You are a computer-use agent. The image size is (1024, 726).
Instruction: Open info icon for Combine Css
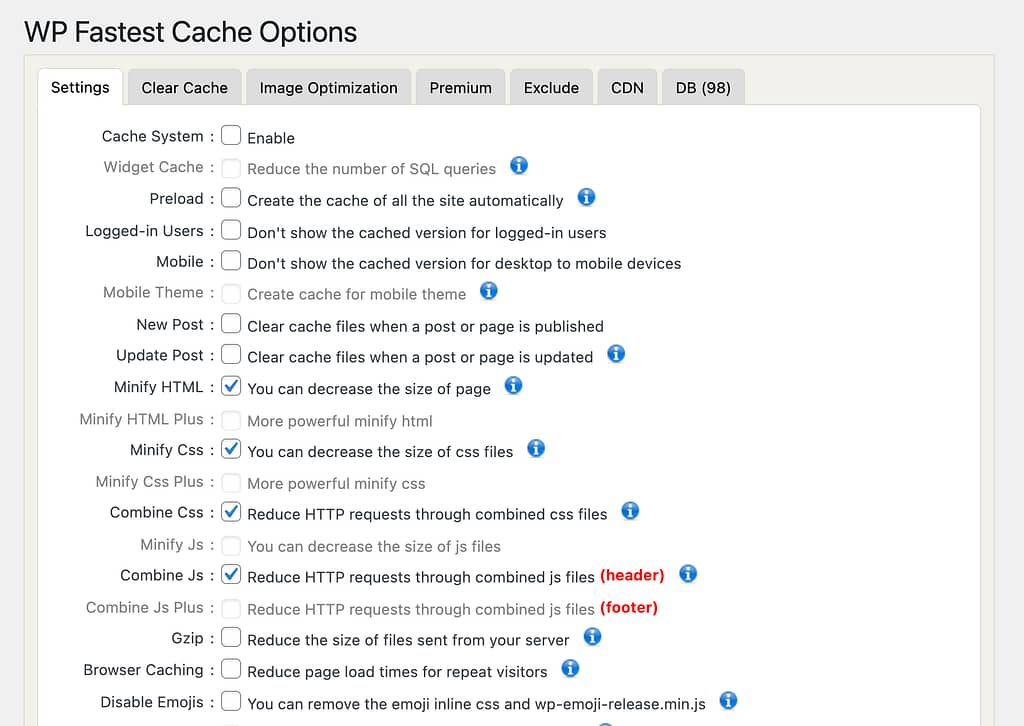pos(630,511)
